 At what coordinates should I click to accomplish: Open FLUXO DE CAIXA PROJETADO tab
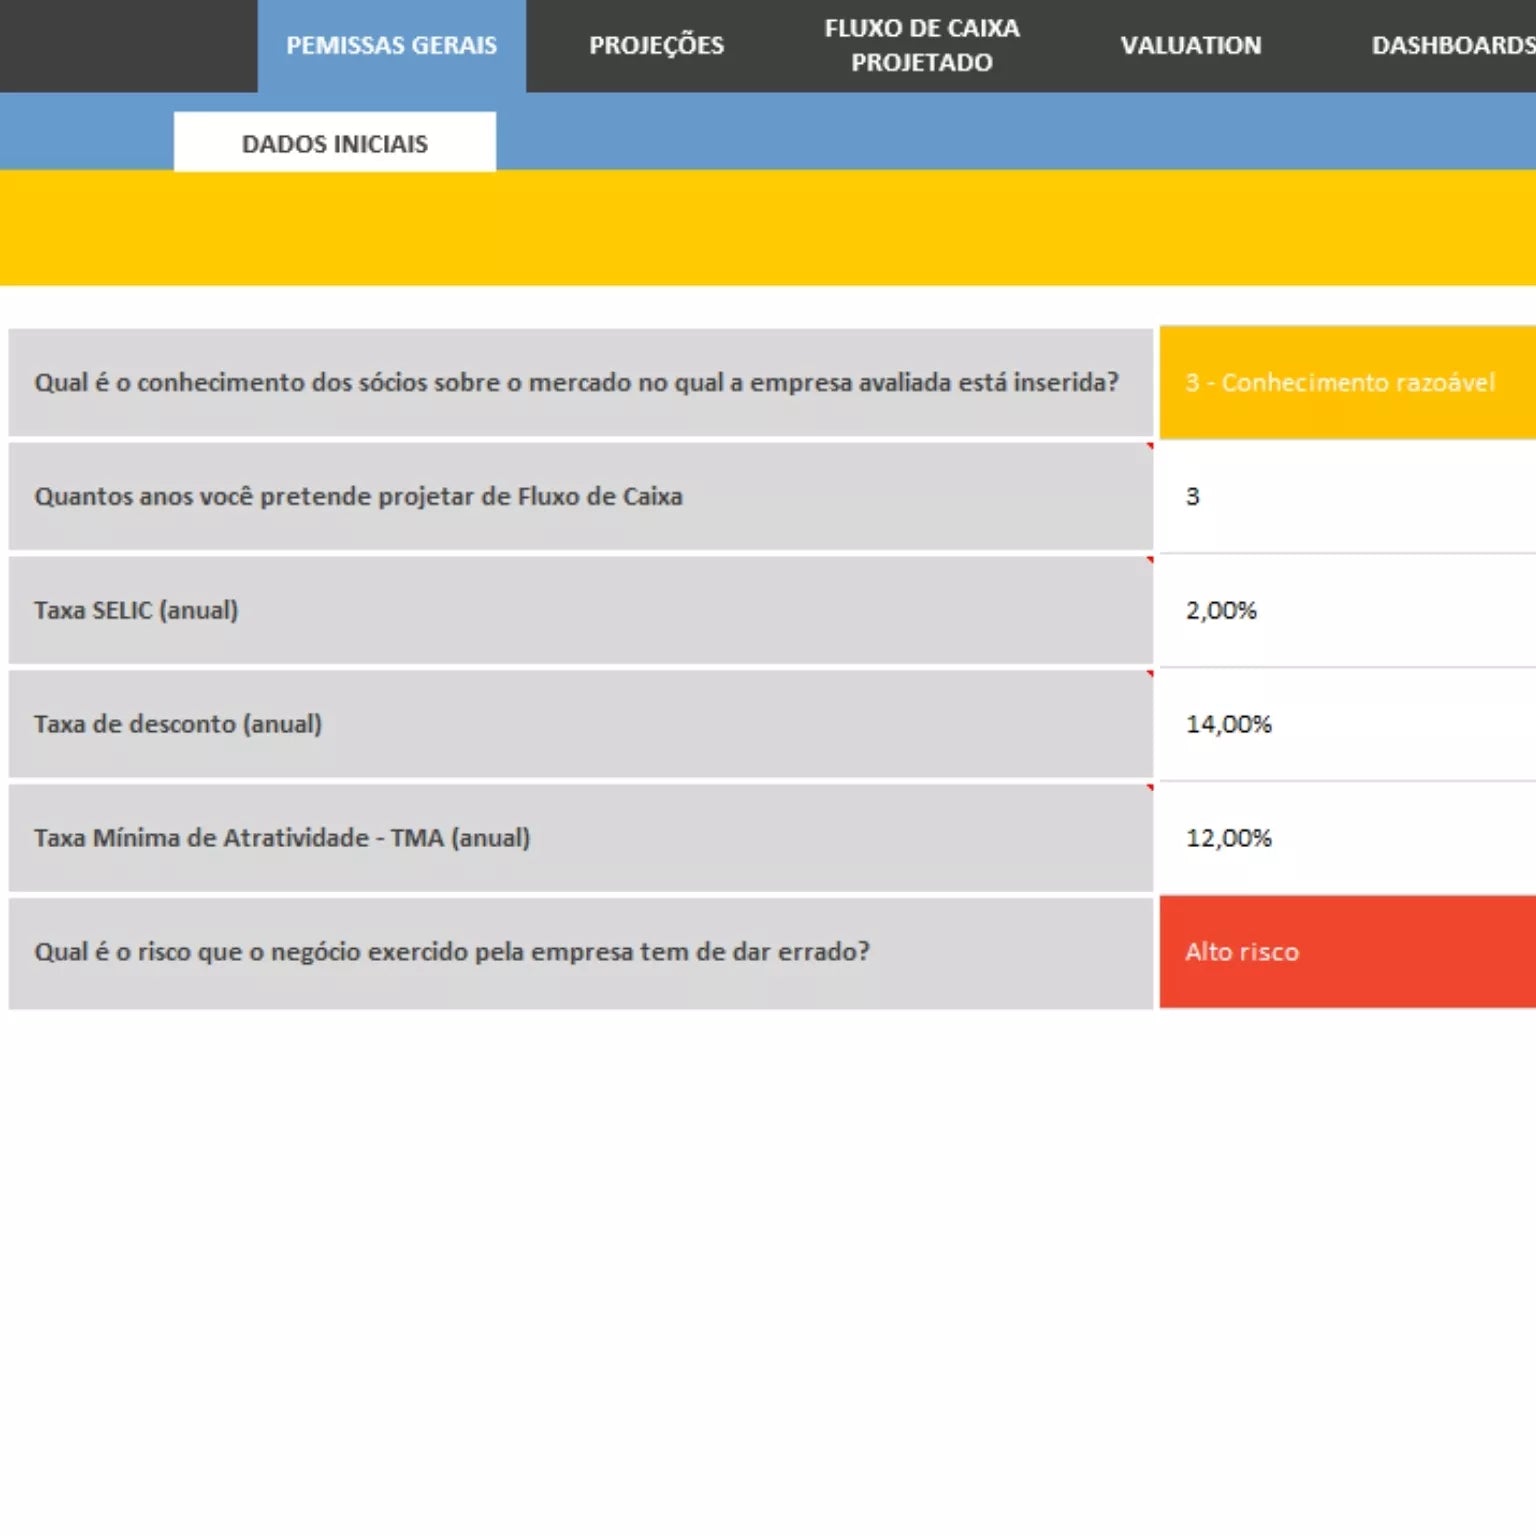pos(922,46)
